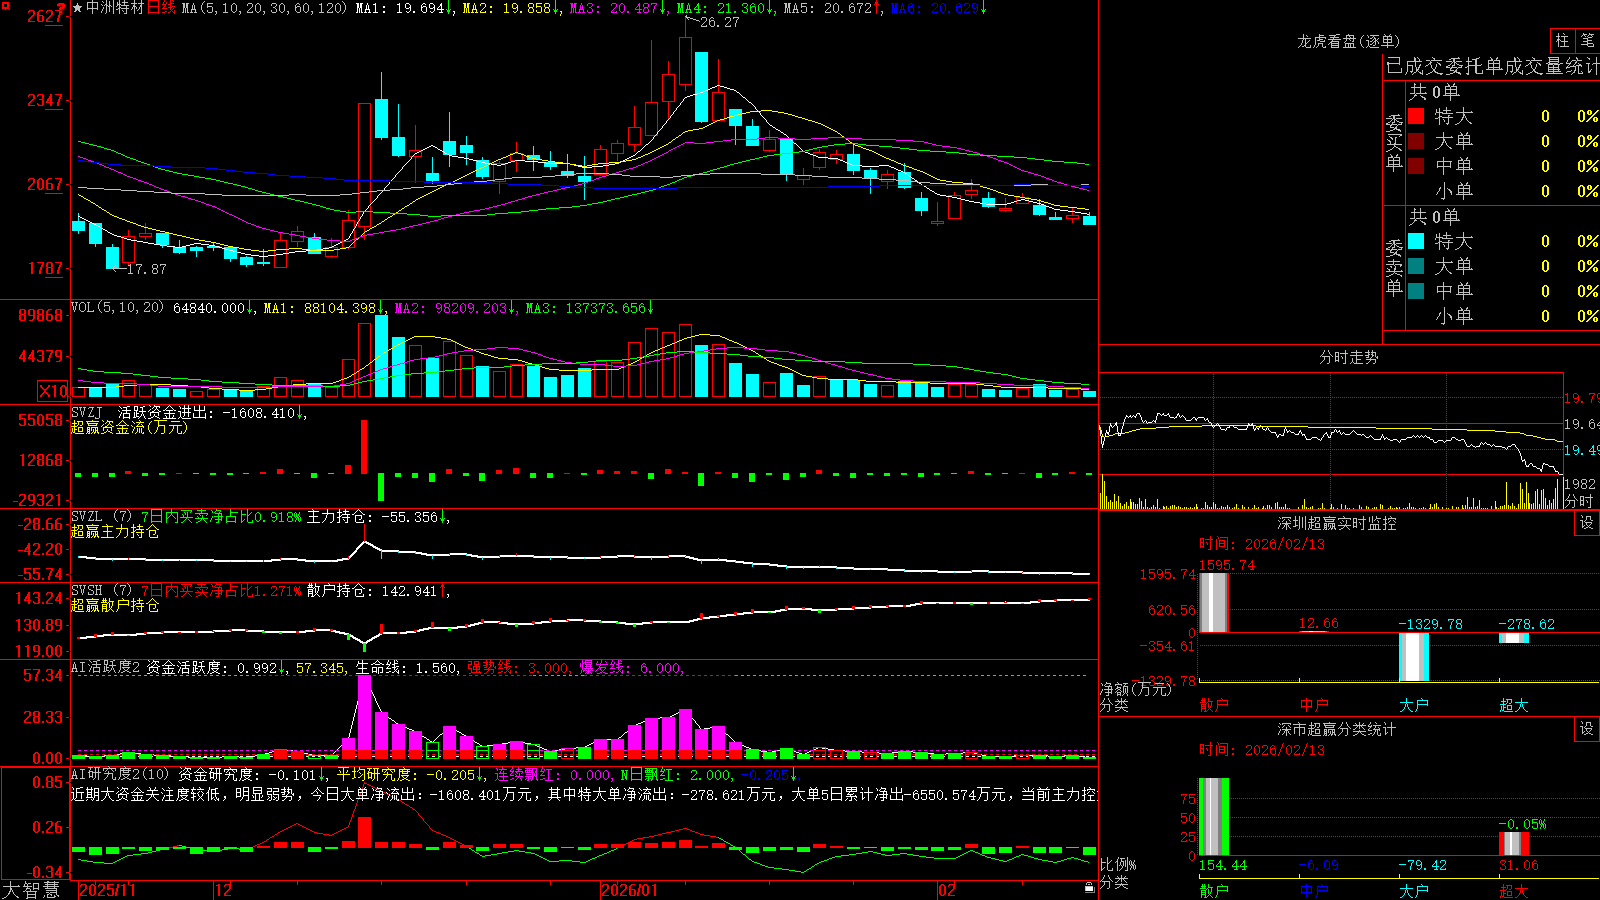This screenshot has height=900, width=1600.
Task: Switch to 柱 bar view
Action: [x=1562, y=40]
